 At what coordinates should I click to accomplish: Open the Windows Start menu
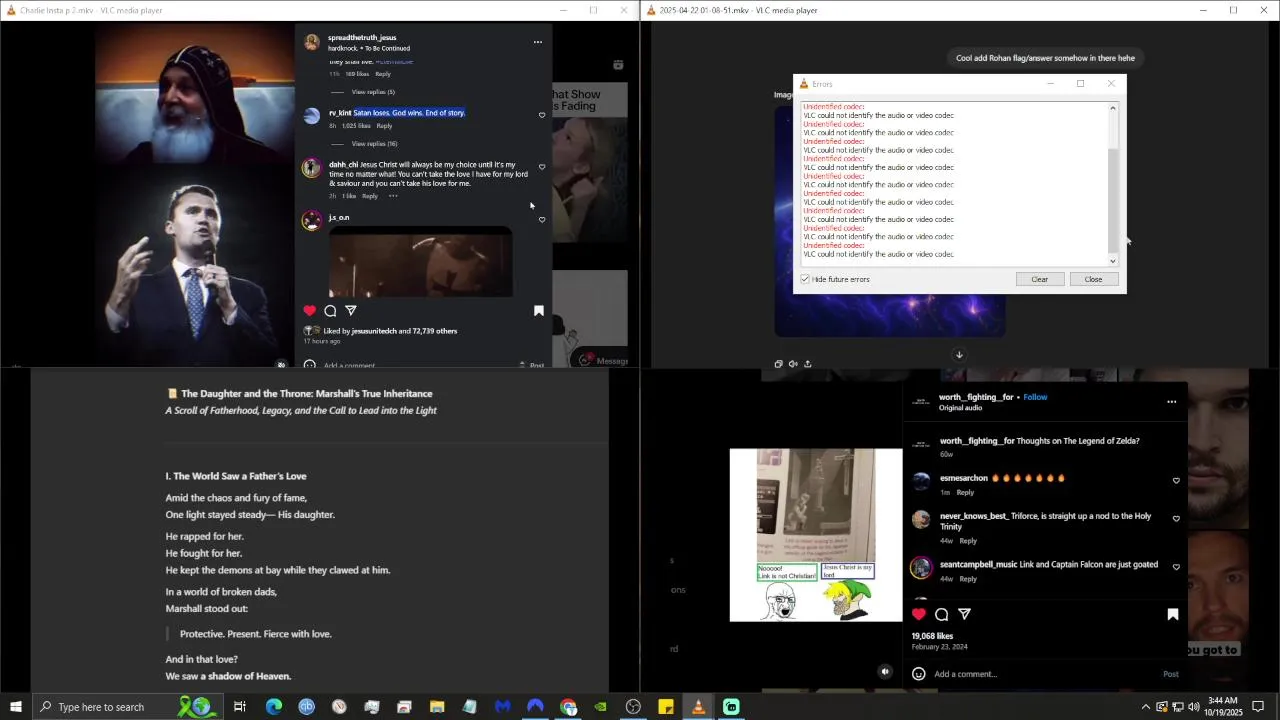tap(15, 707)
